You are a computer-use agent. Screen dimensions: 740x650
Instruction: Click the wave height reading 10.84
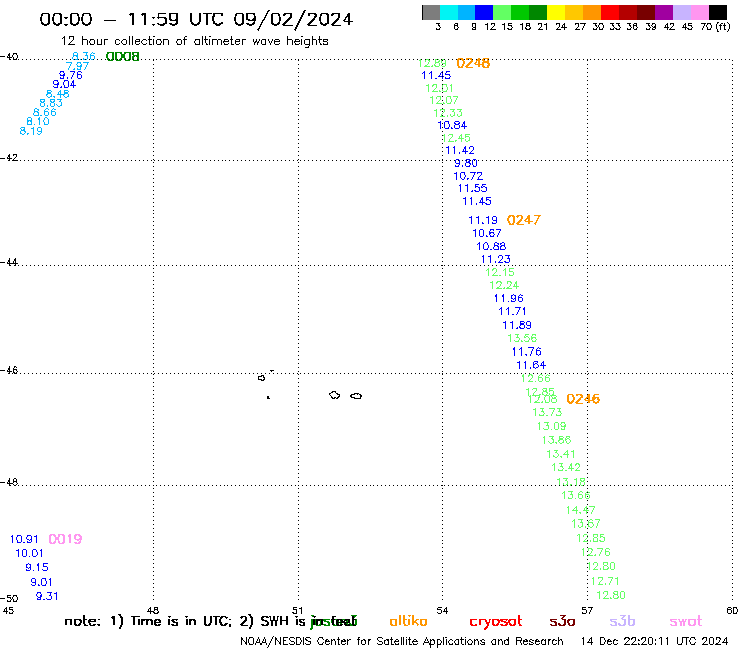[x=452, y=125]
